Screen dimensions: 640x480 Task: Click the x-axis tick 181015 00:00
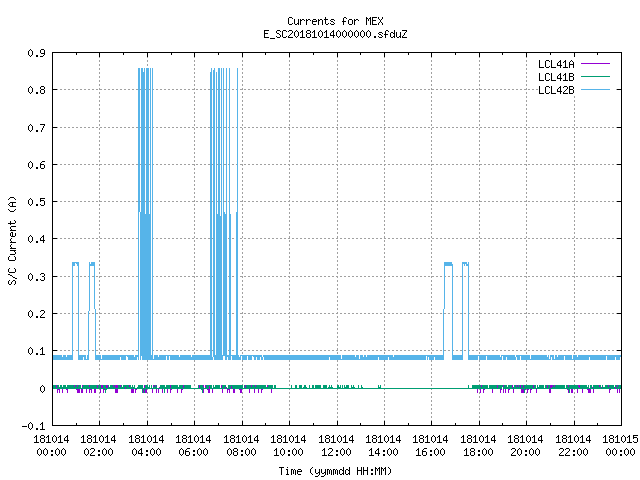tap(620, 446)
